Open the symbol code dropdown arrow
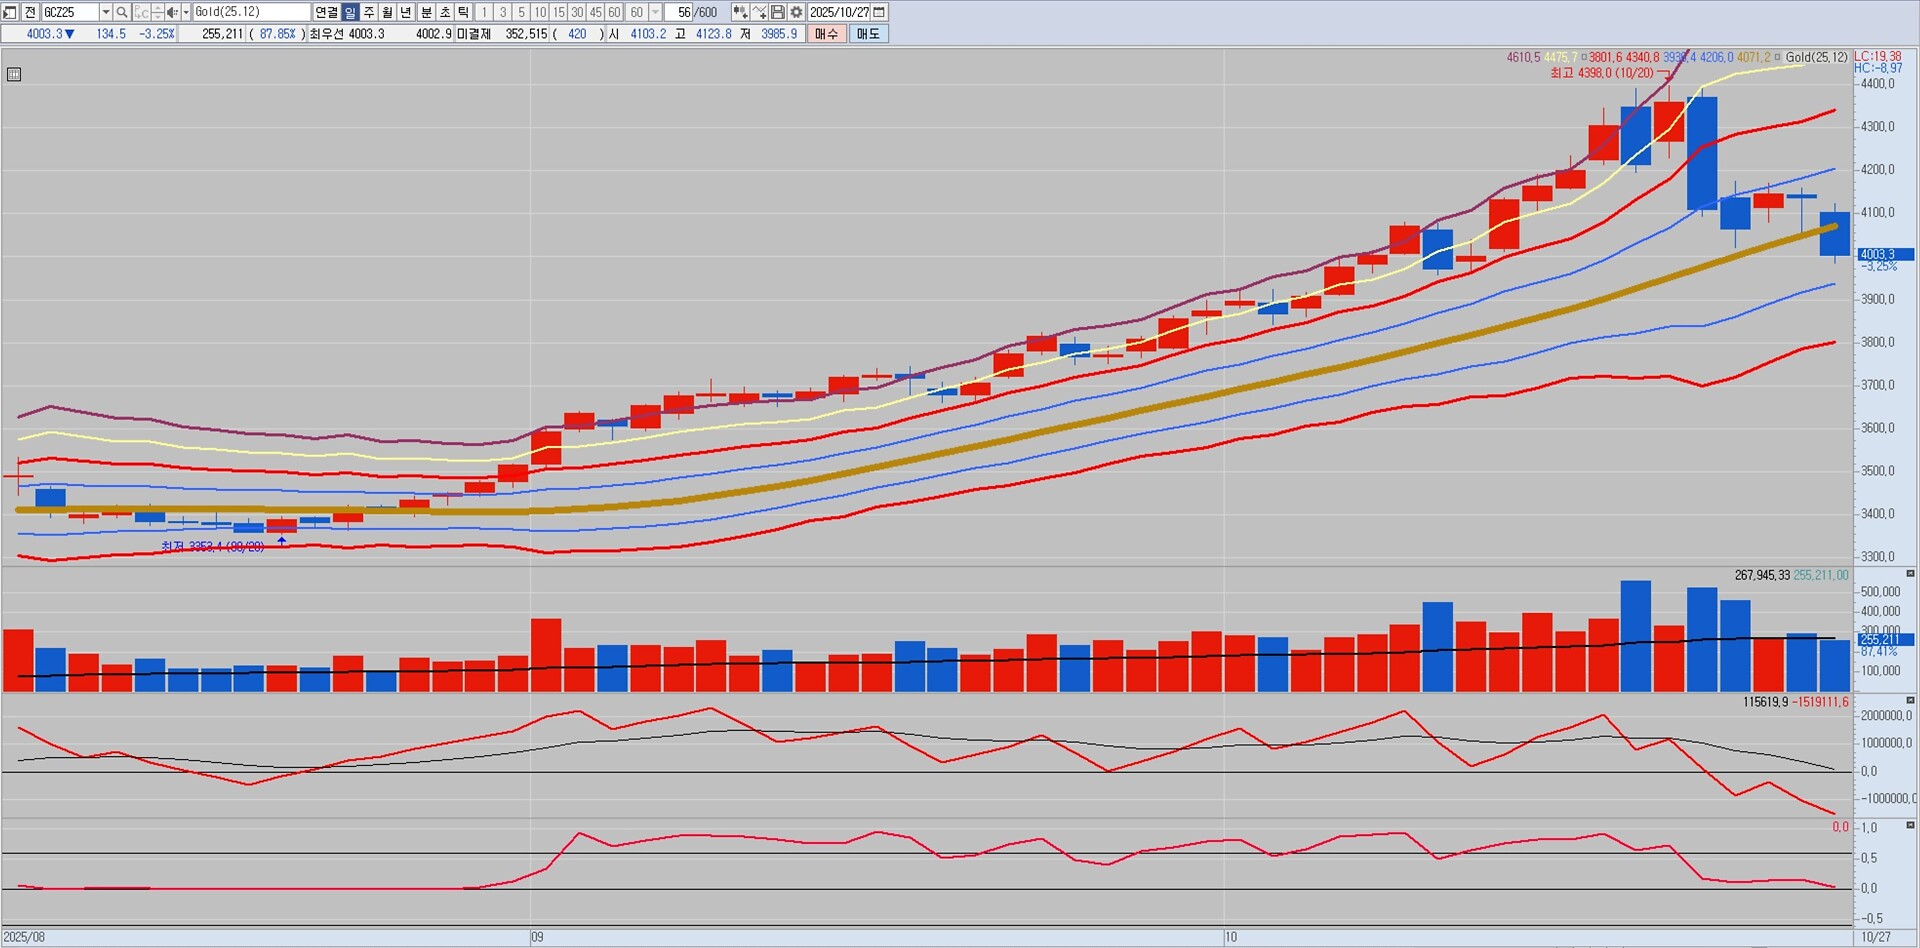Screen dimensions: 1920x948 [106, 12]
